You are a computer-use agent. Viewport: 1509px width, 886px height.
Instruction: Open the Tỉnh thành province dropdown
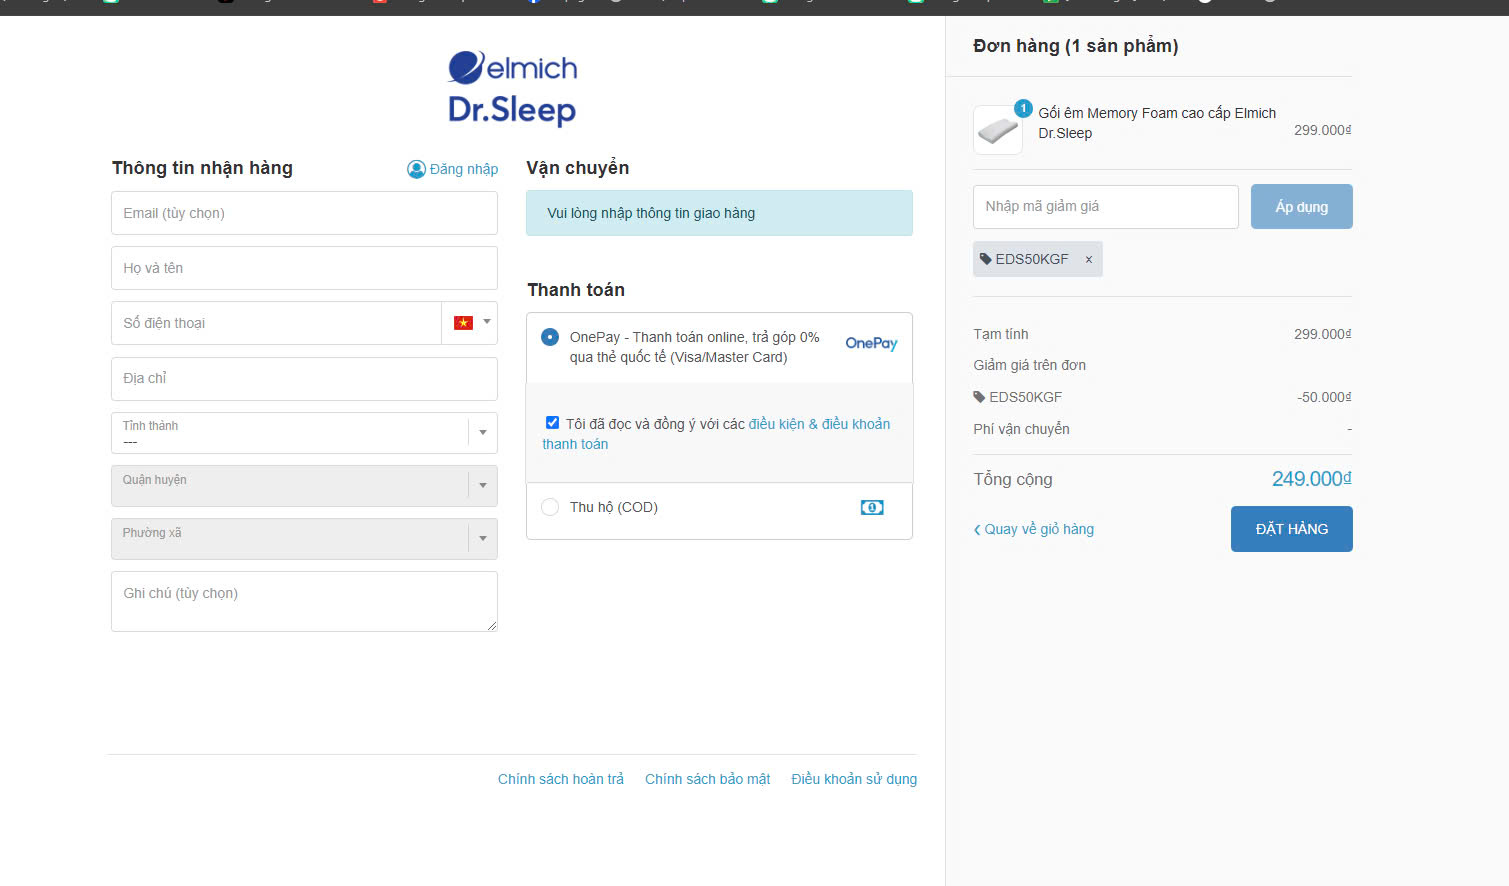304,433
